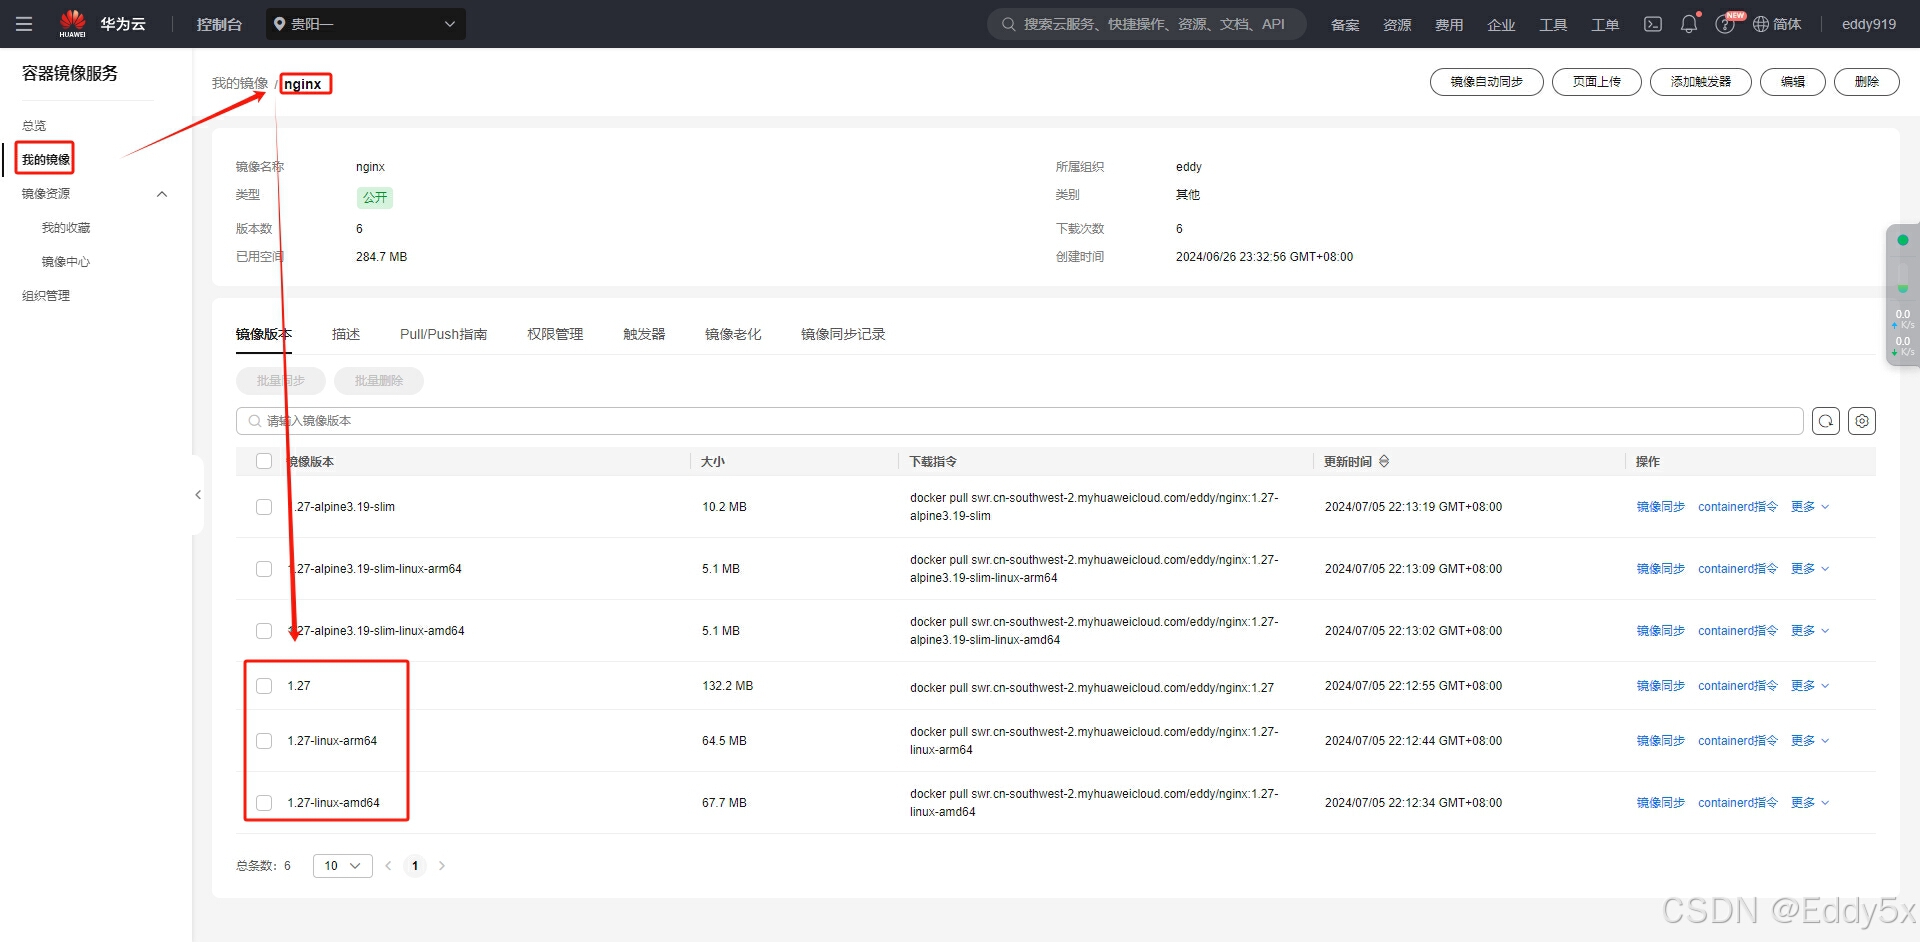Open the help question mark icon

1725,24
